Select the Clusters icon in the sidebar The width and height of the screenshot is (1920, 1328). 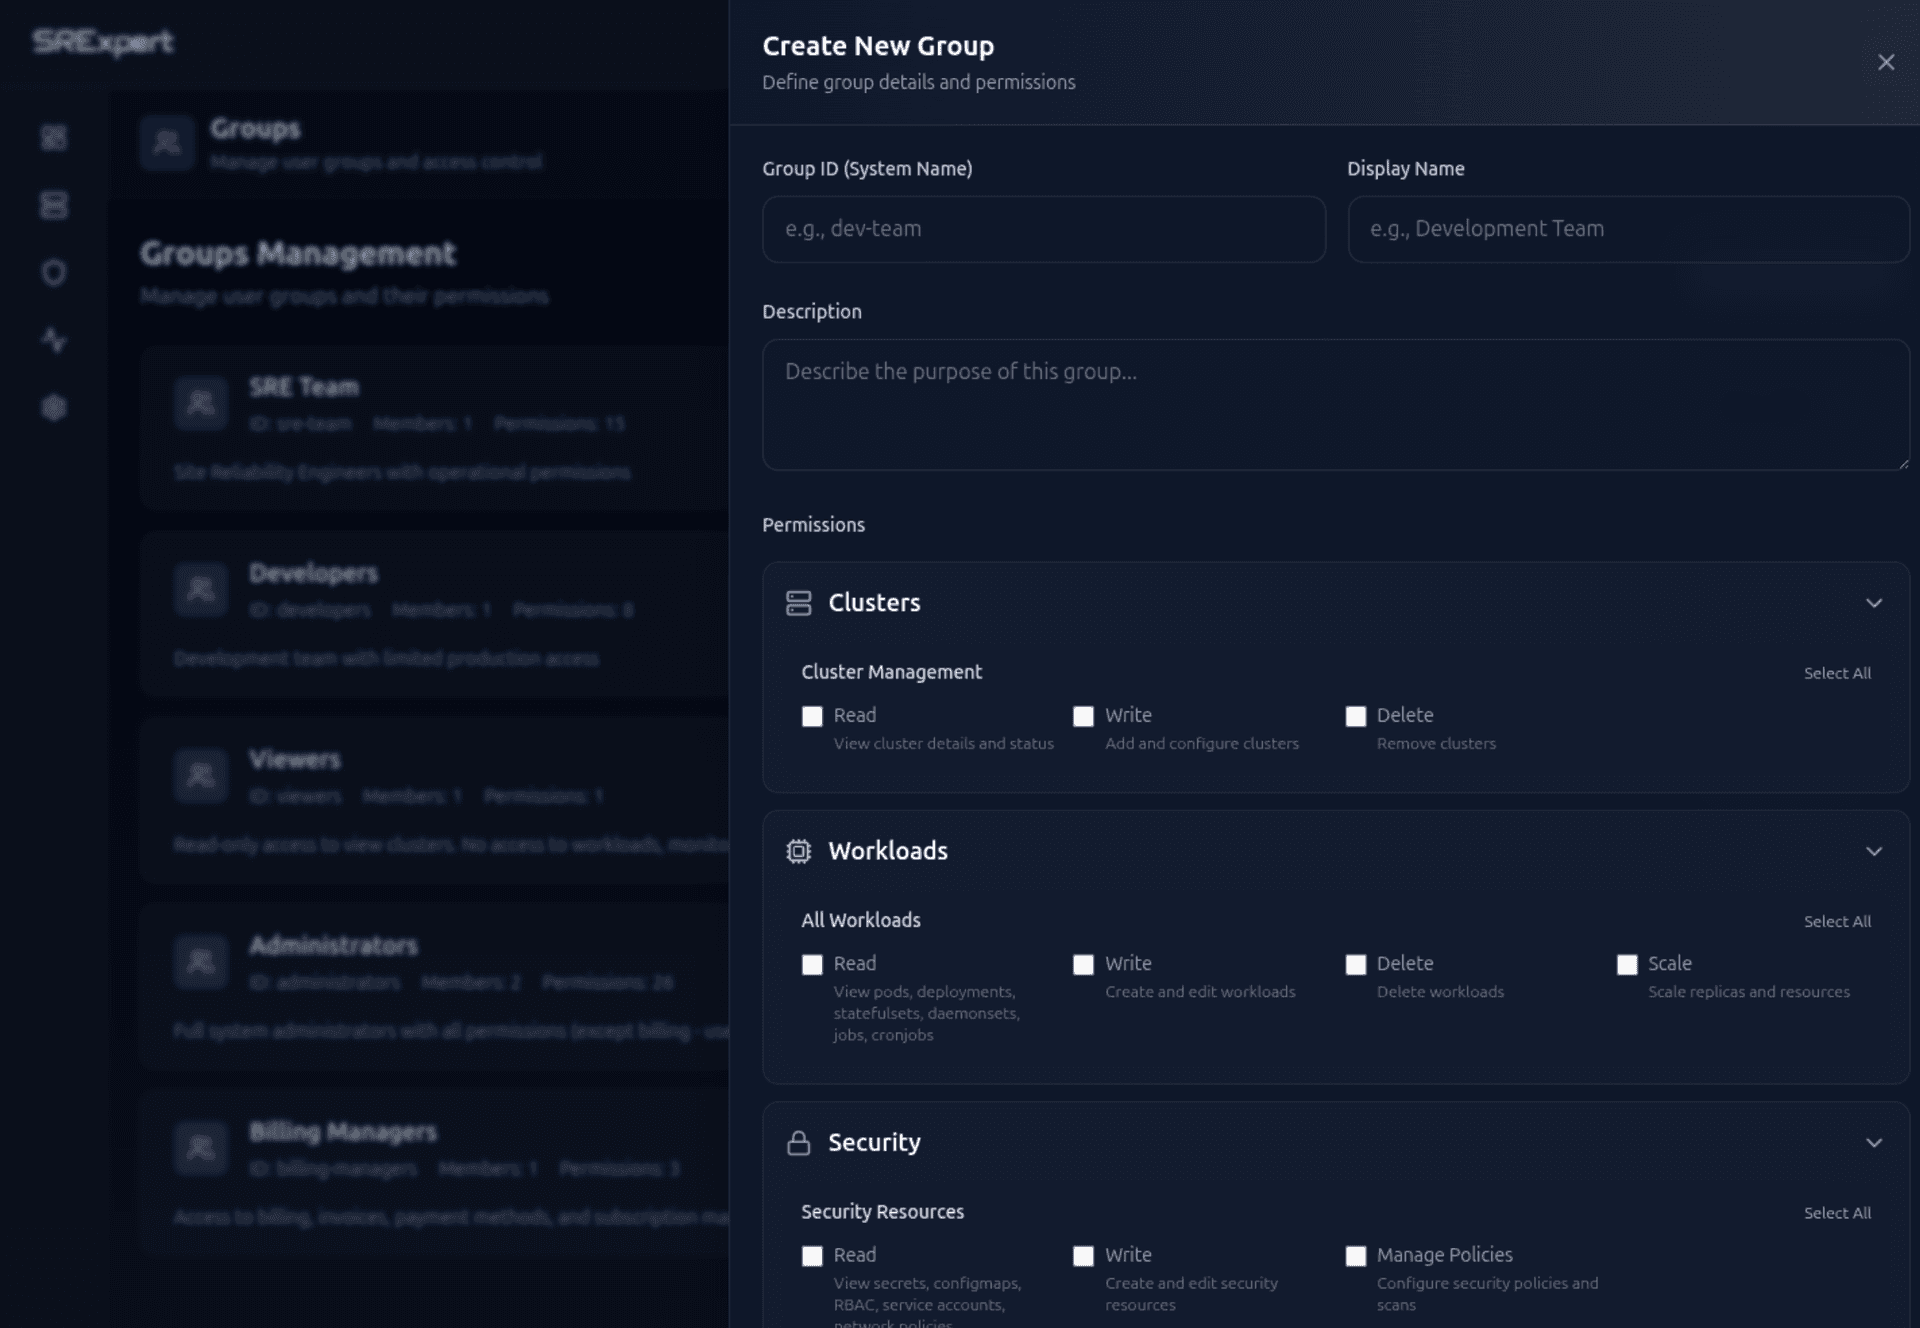click(54, 205)
